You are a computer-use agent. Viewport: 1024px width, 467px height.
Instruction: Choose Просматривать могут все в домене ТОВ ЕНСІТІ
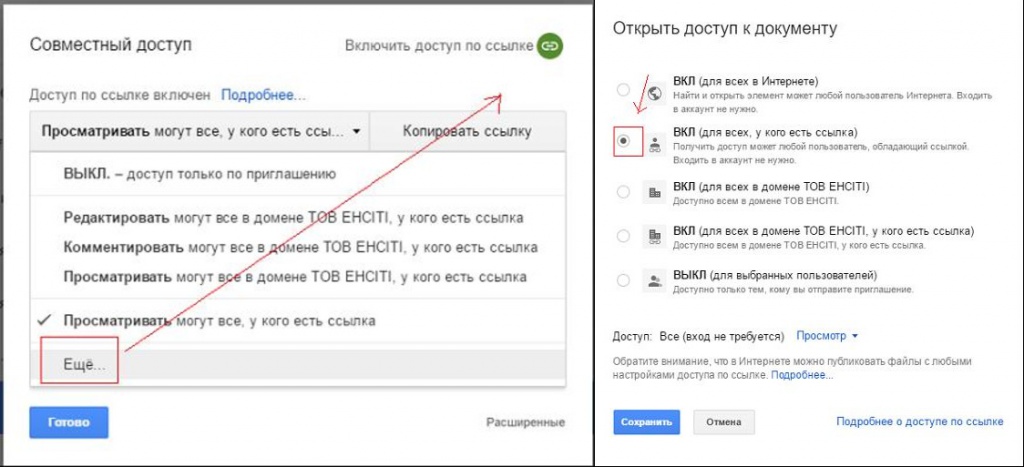tap(298, 277)
